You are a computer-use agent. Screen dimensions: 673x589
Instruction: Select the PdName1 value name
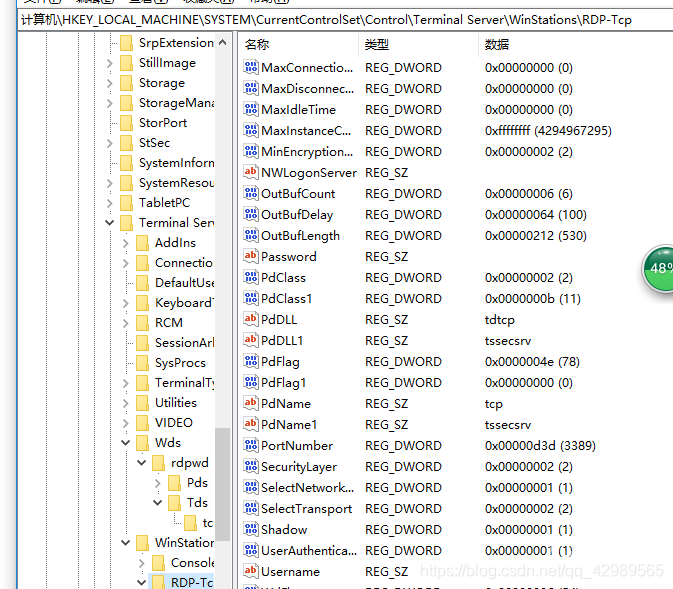point(289,425)
